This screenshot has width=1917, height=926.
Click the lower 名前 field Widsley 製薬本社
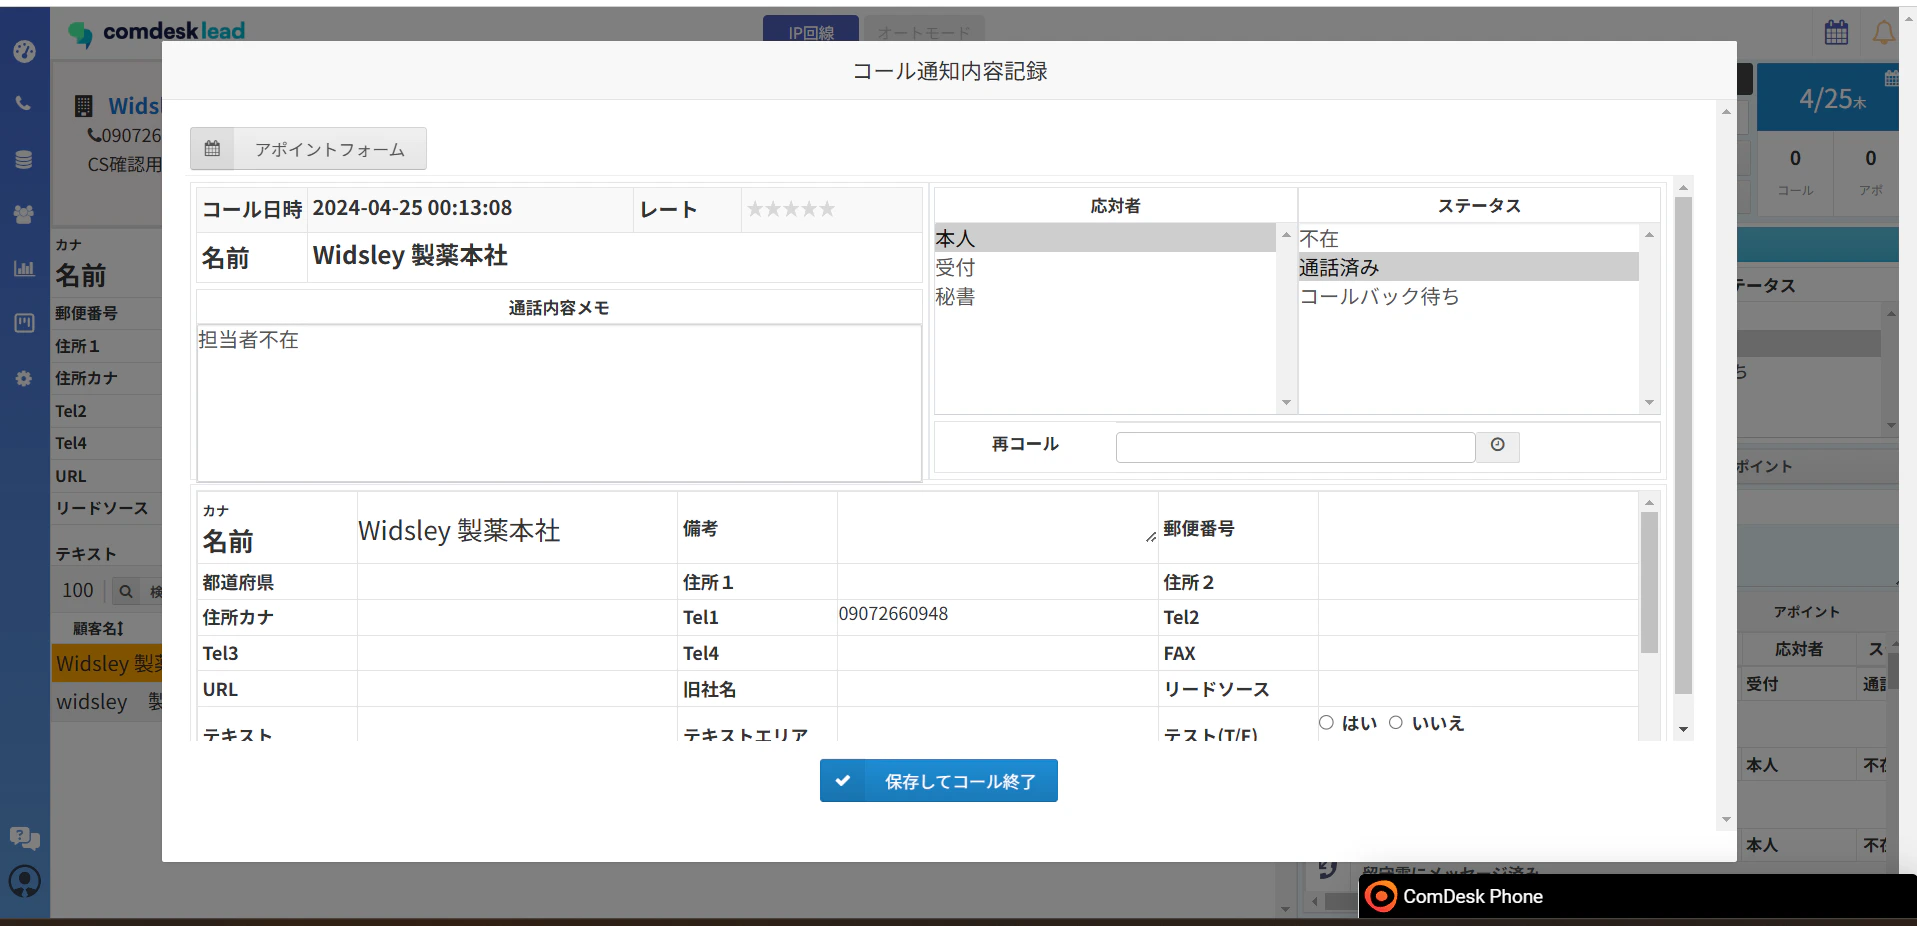[517, 530]
